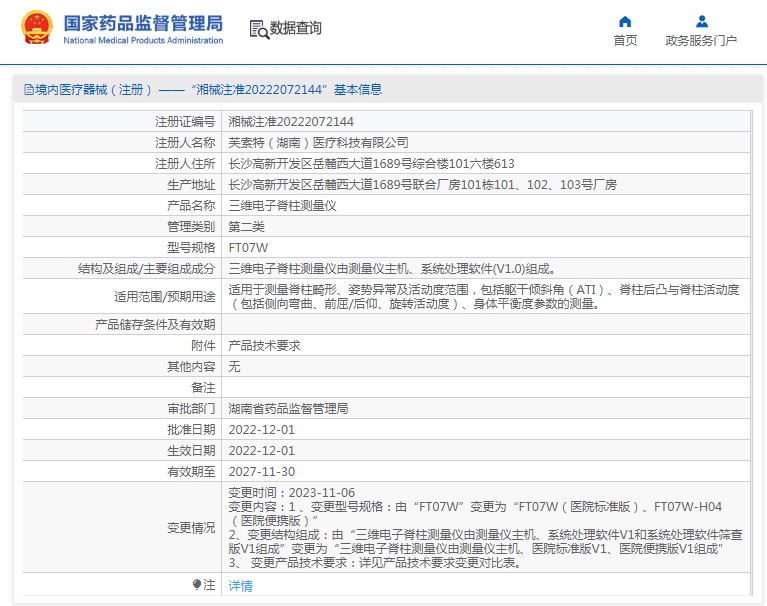Click the 注册人住所 address value
This screenshot has width=767, height=606.
(371, 163)
